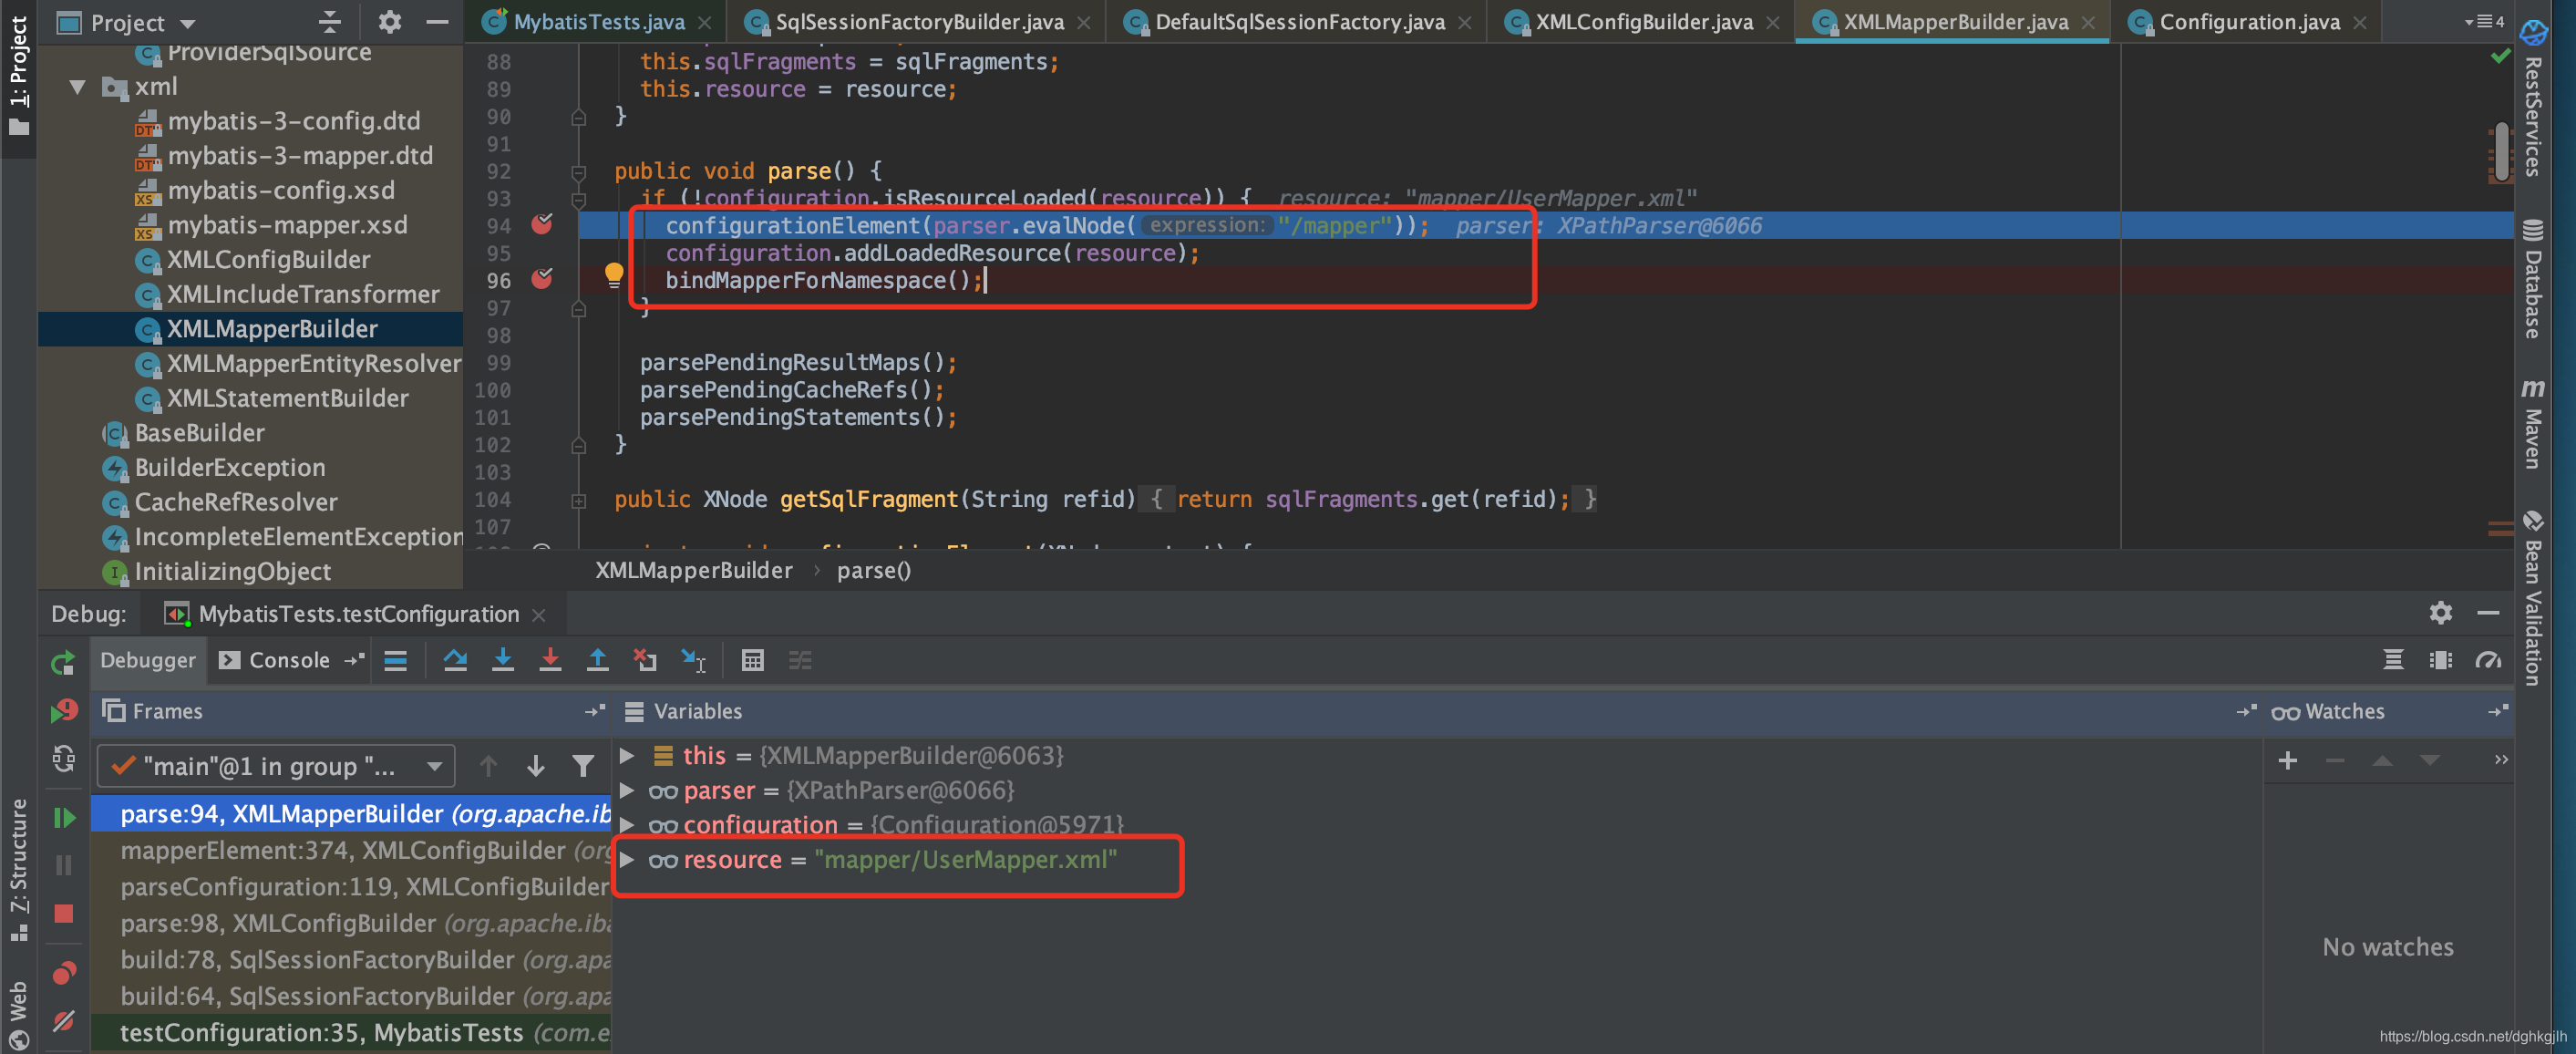Toggle the breakpoint on line 96

542,279
